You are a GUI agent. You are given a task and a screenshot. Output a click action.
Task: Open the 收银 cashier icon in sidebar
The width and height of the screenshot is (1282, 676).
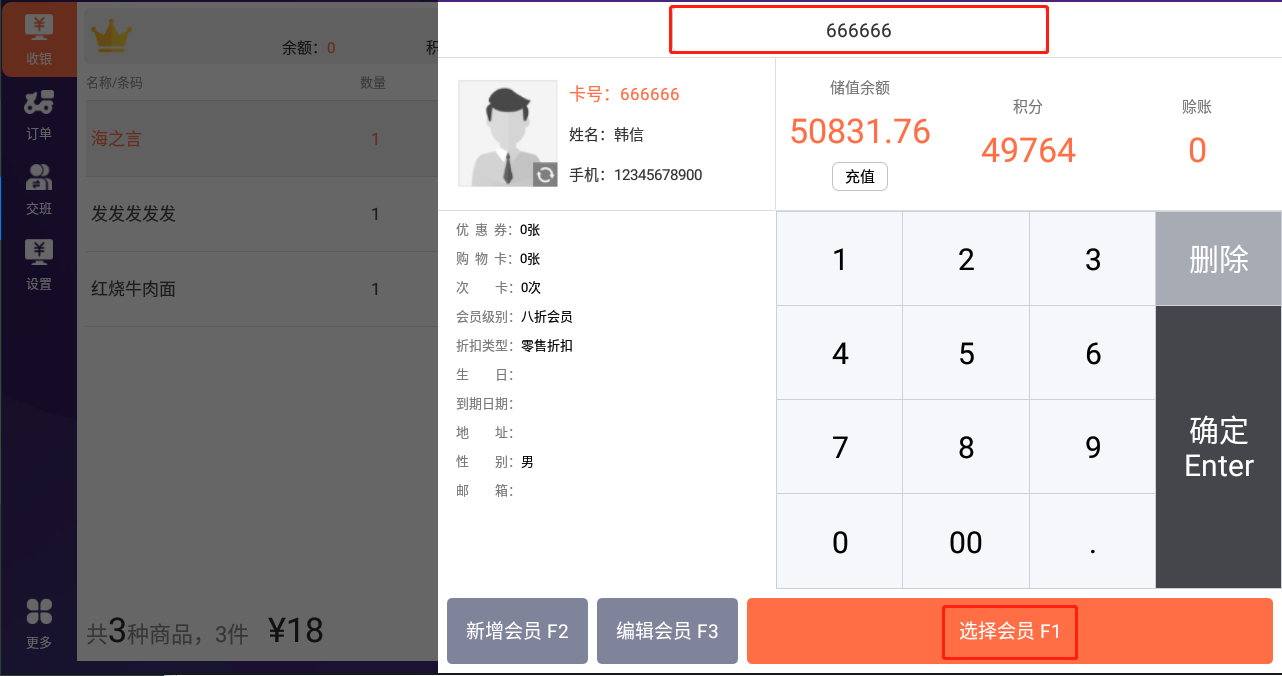coord(39,40)
